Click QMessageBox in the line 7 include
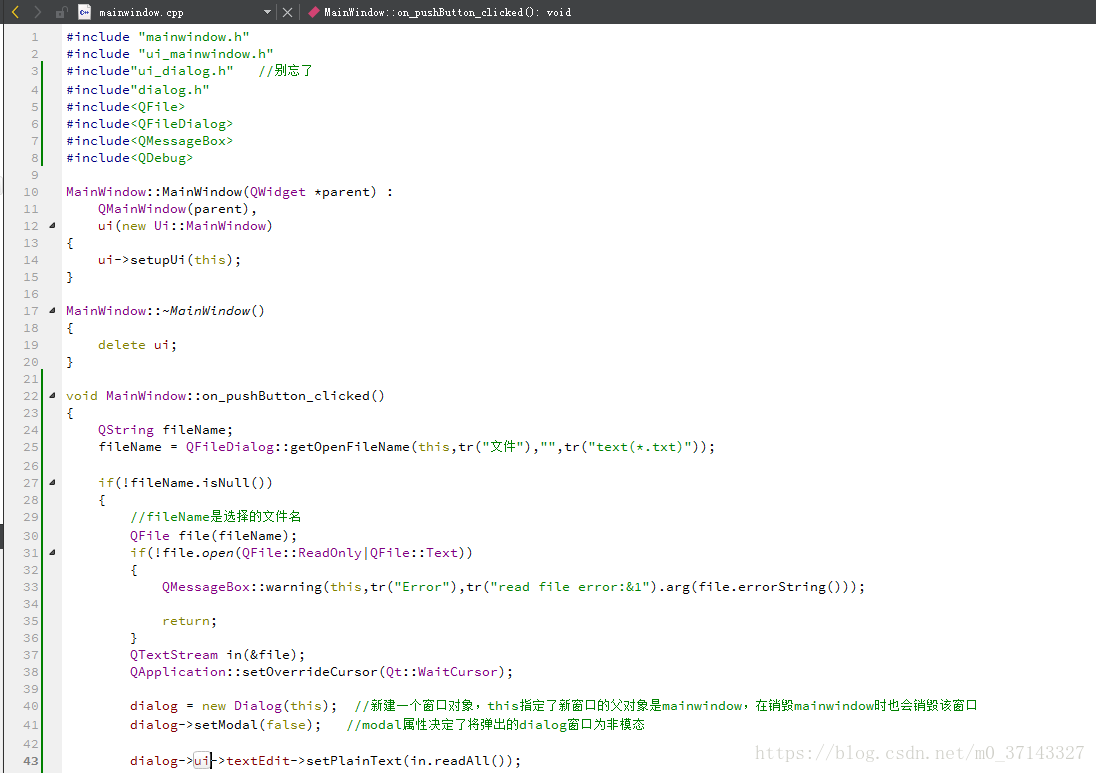The height and width of the screenshot is (773, 1096). [x=182, y=140]
